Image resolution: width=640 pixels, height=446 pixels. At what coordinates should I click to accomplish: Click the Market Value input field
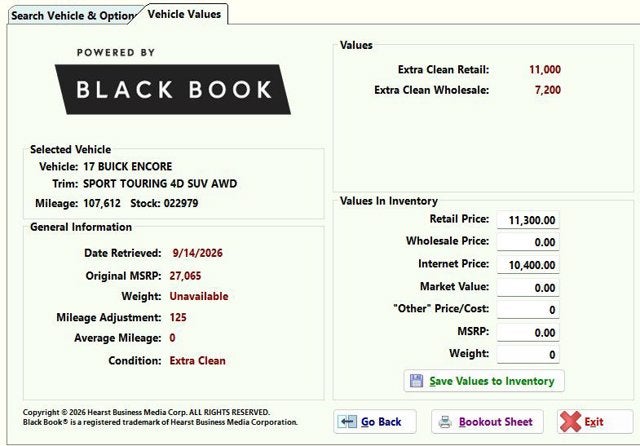coord(528,288)
